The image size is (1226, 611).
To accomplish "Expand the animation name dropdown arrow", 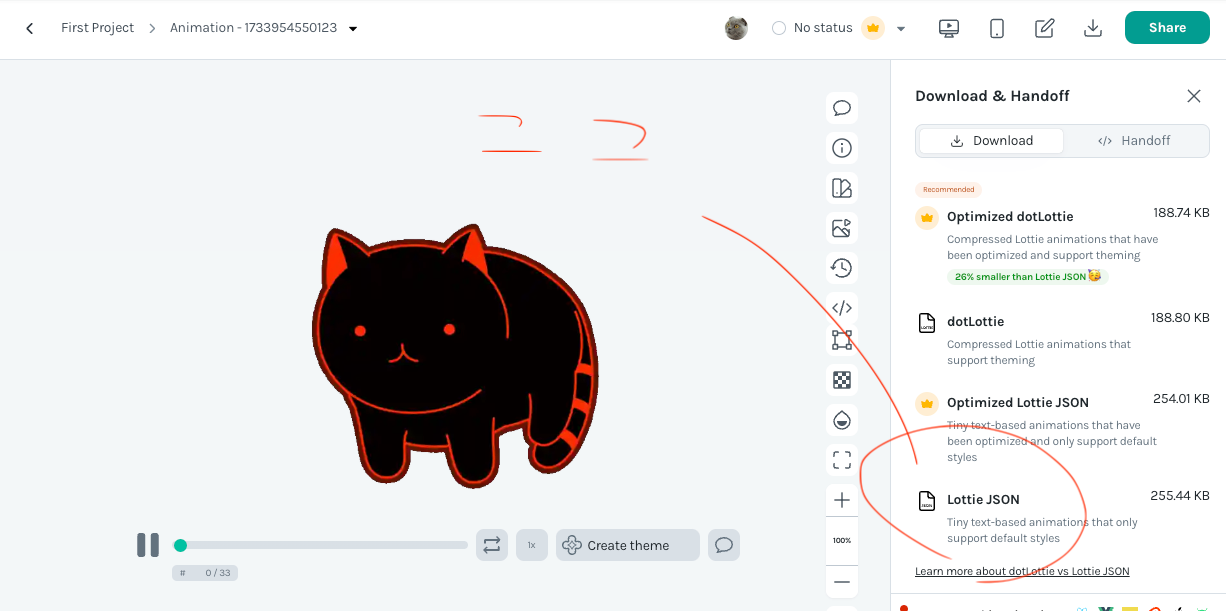I will click(353, 28).
